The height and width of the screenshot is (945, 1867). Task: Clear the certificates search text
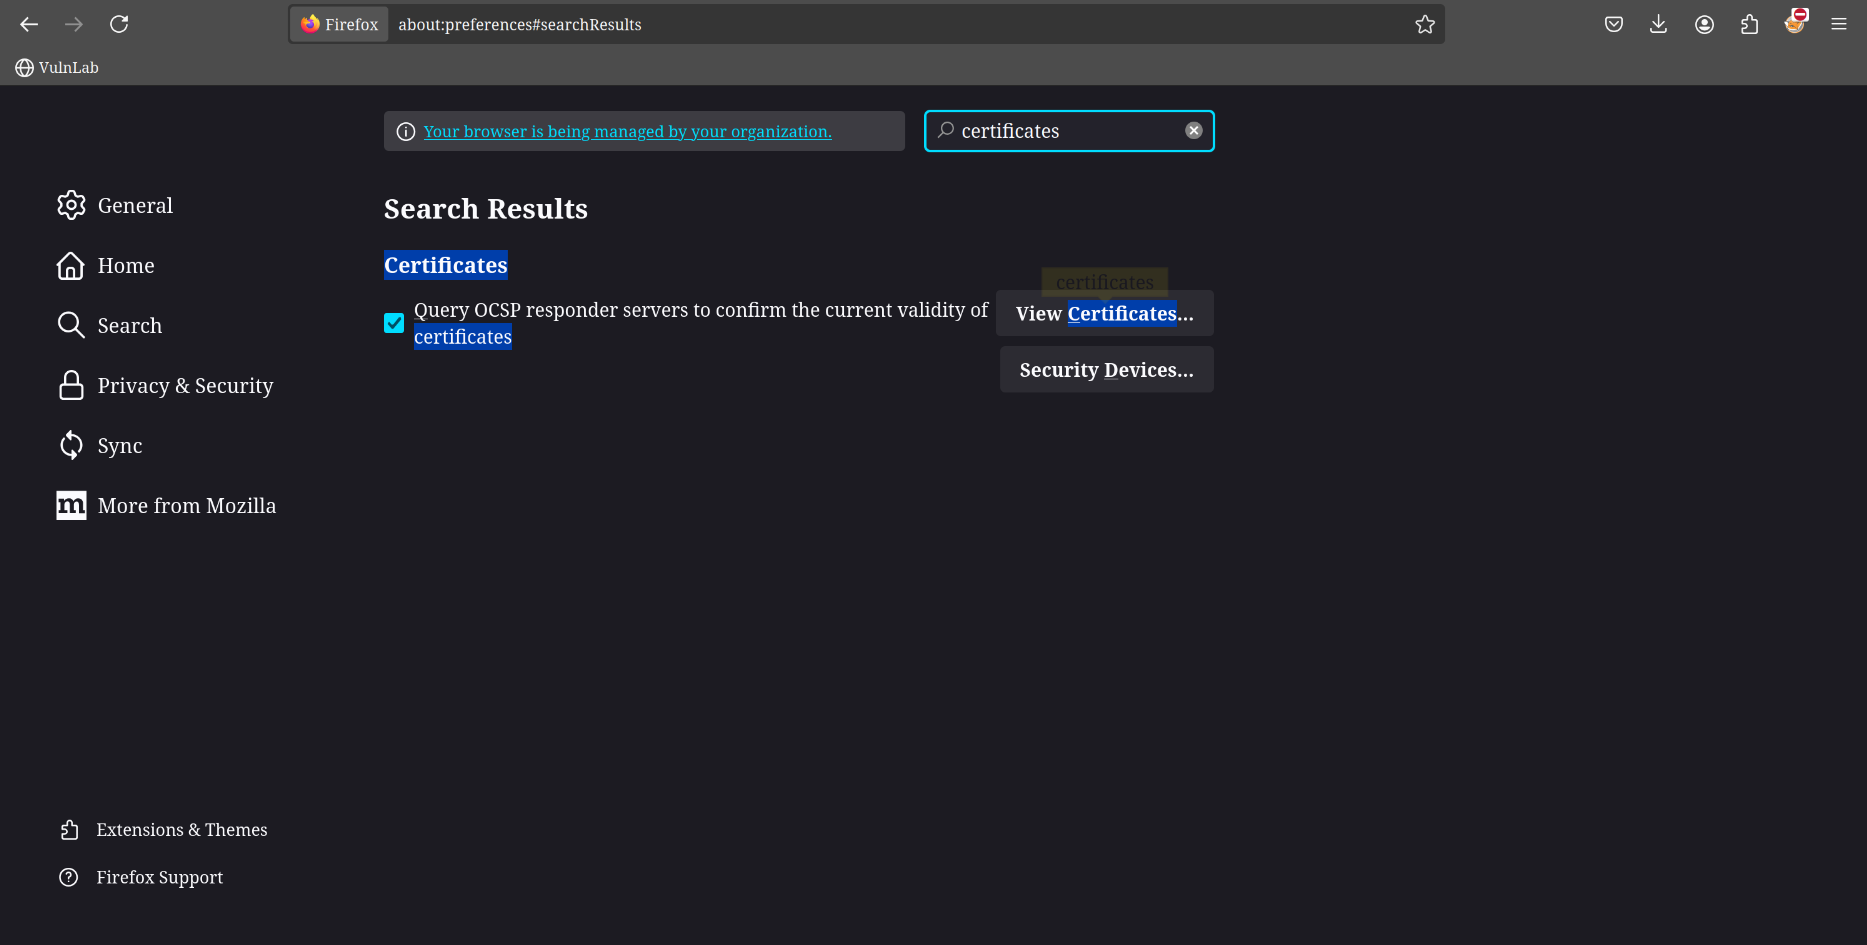click(x=1194, y=131)
